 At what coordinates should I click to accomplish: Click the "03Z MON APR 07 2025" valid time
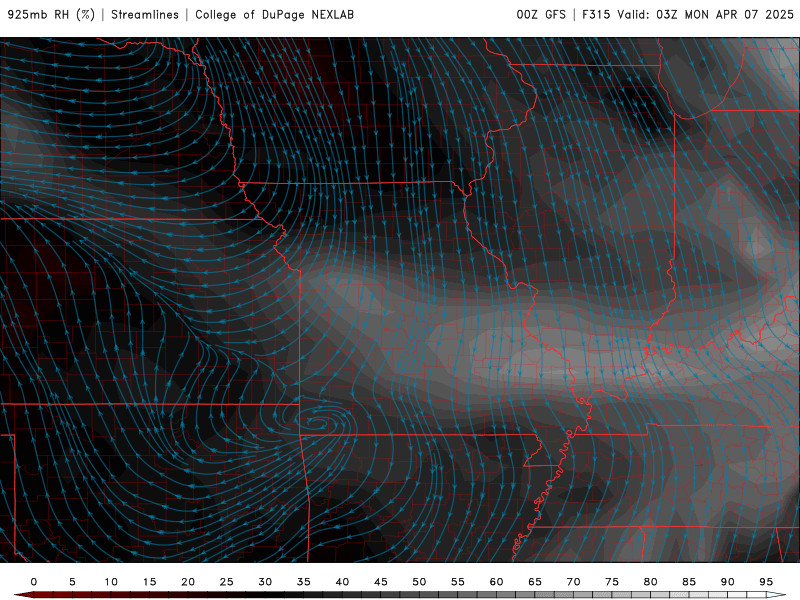(x=724, y=14)
